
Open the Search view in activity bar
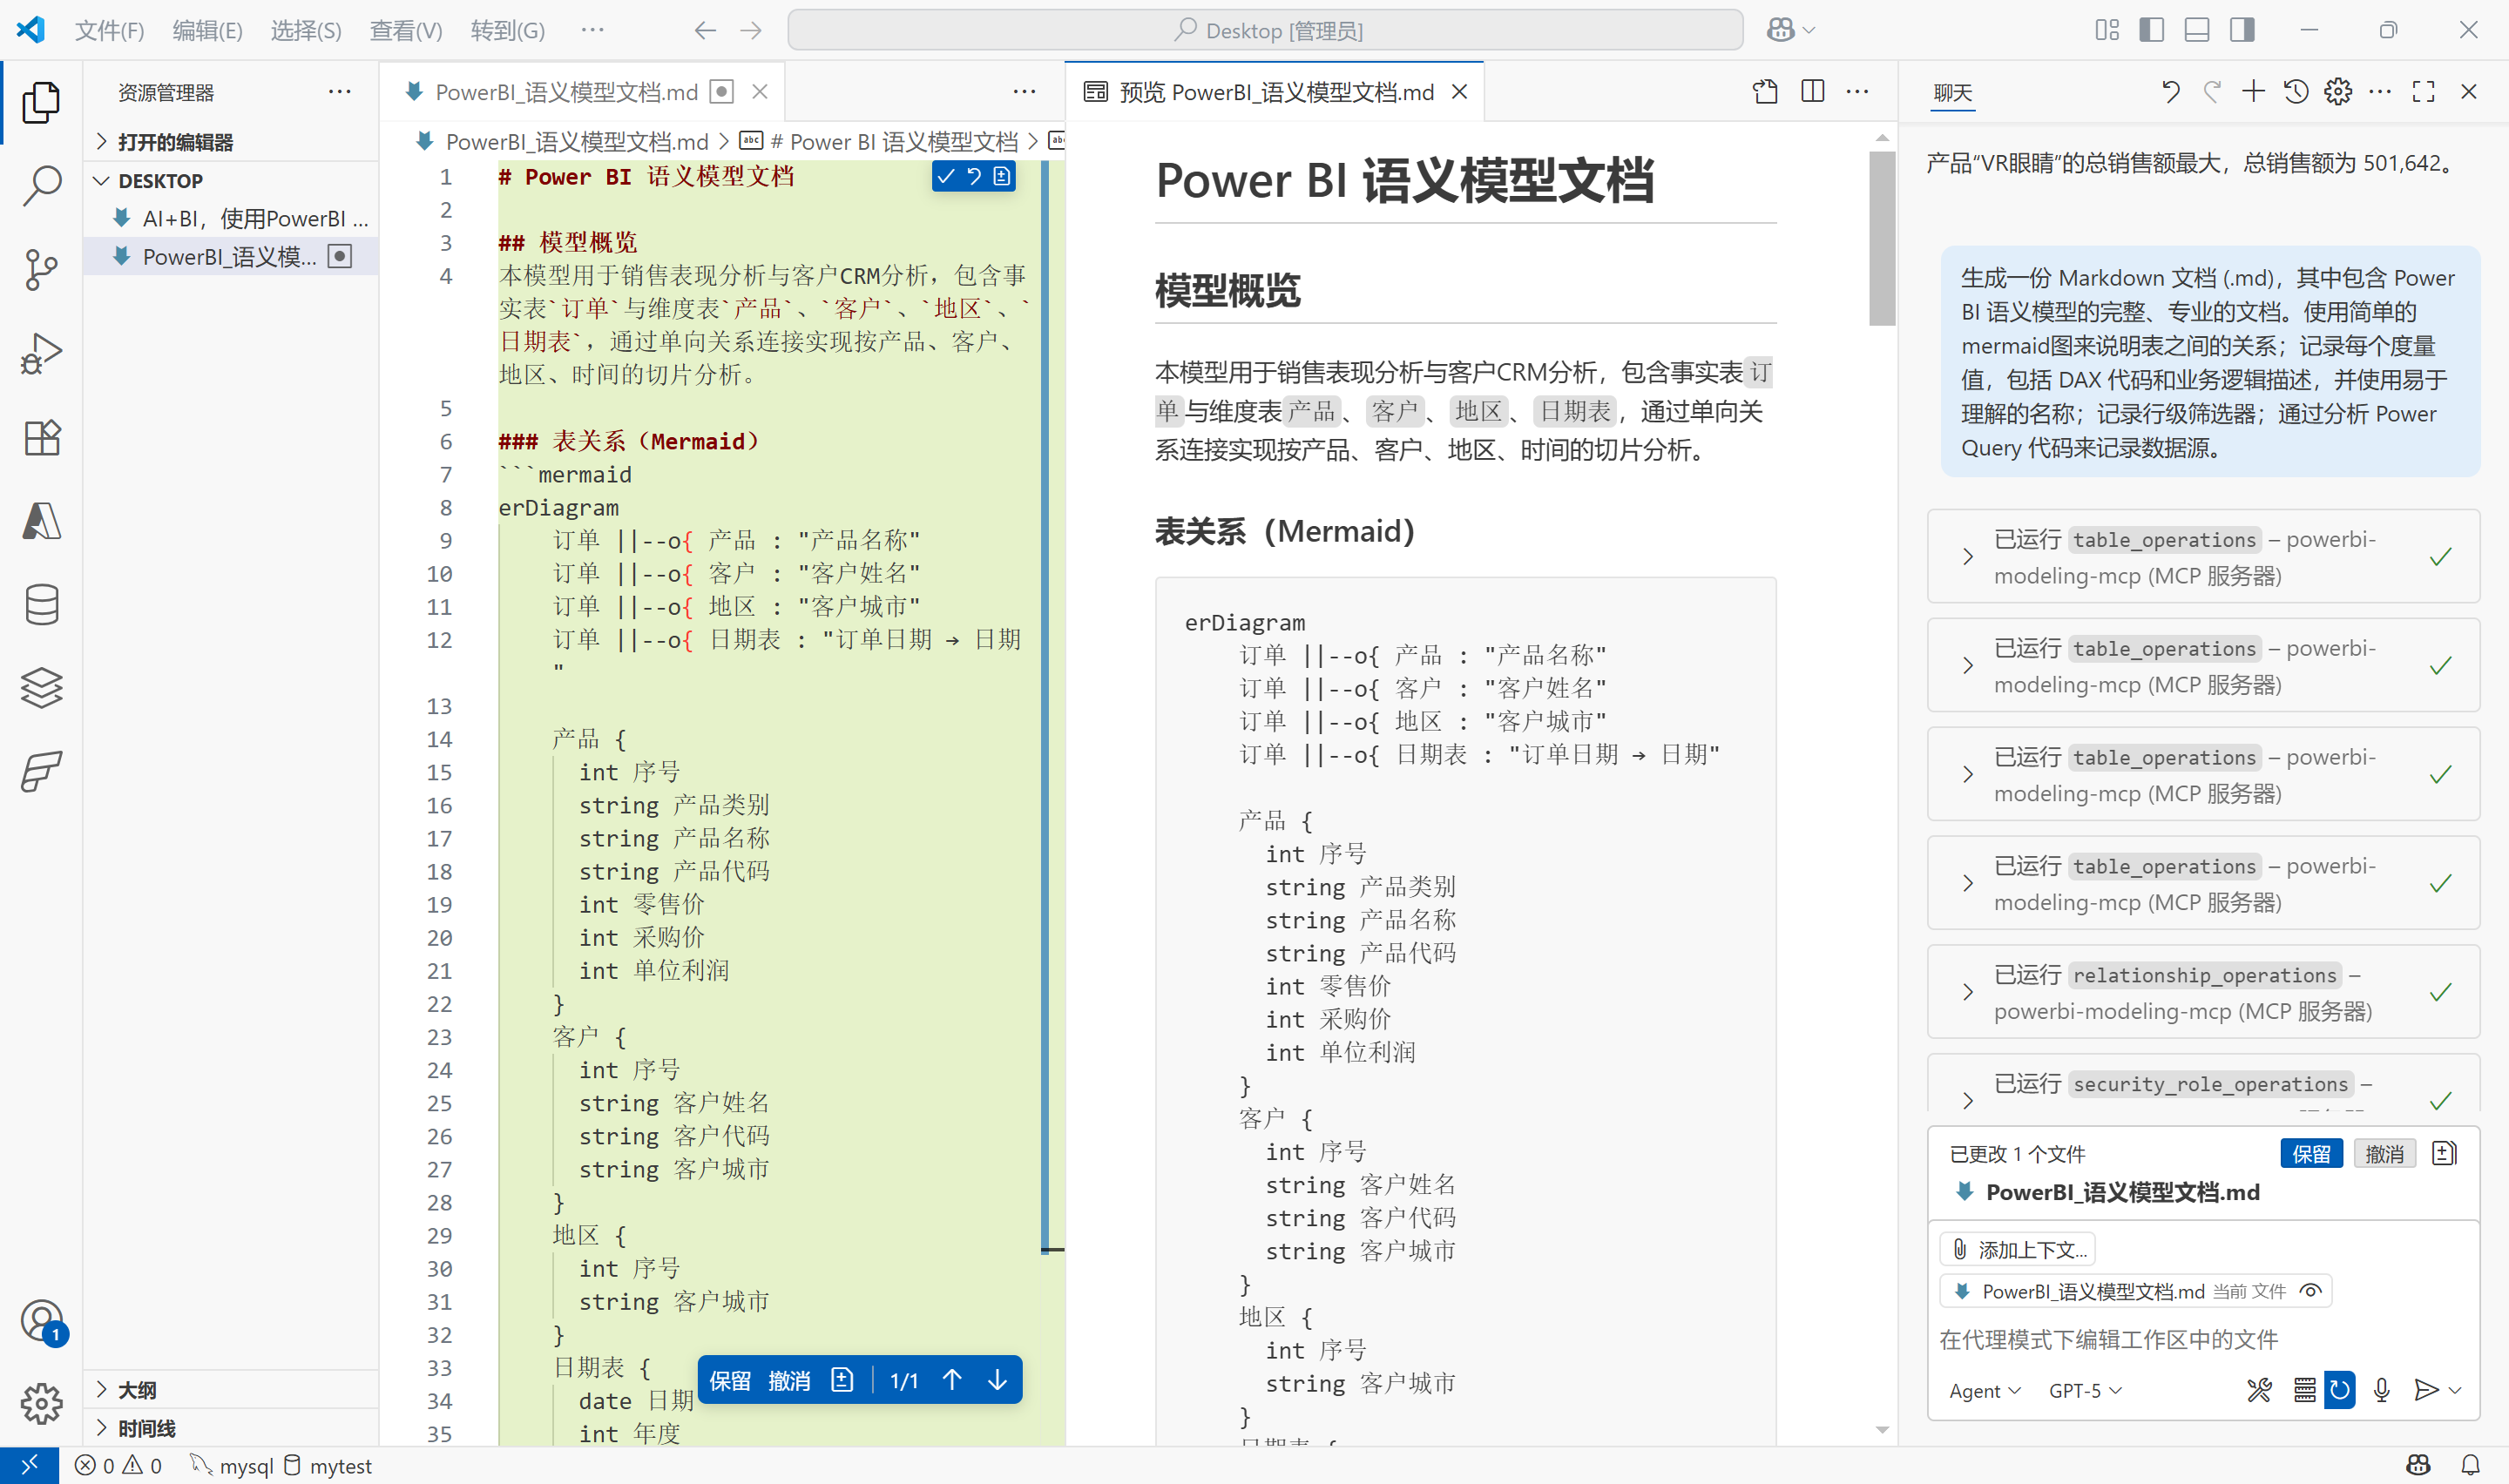(x=41, y=186)
